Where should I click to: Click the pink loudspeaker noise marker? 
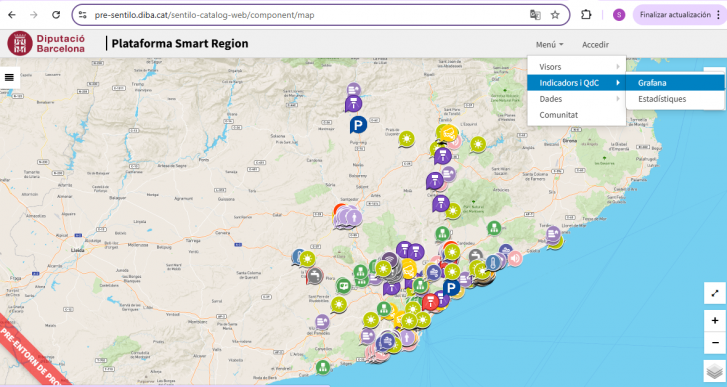pos(515,258)
